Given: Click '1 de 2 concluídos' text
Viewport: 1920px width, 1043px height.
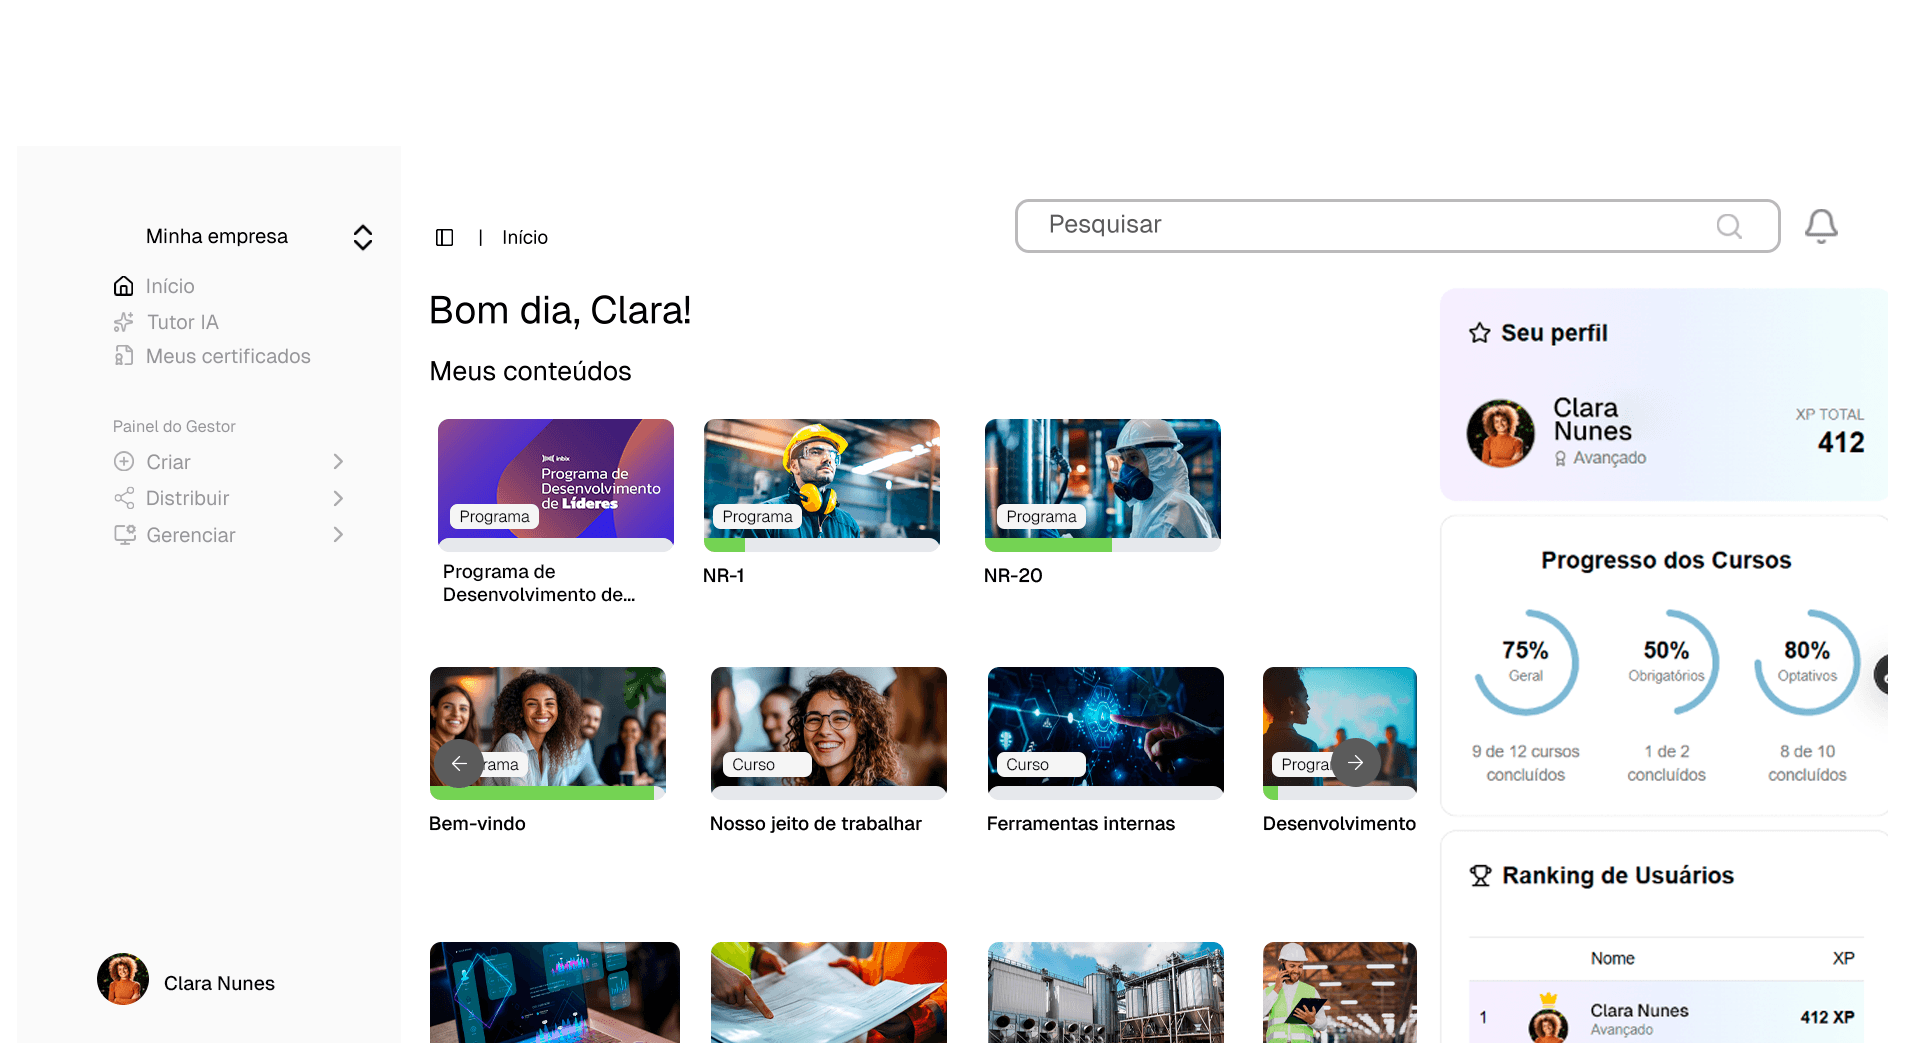Looking at the screenshot, I should pyautogui.click(x=1666, y=763).
